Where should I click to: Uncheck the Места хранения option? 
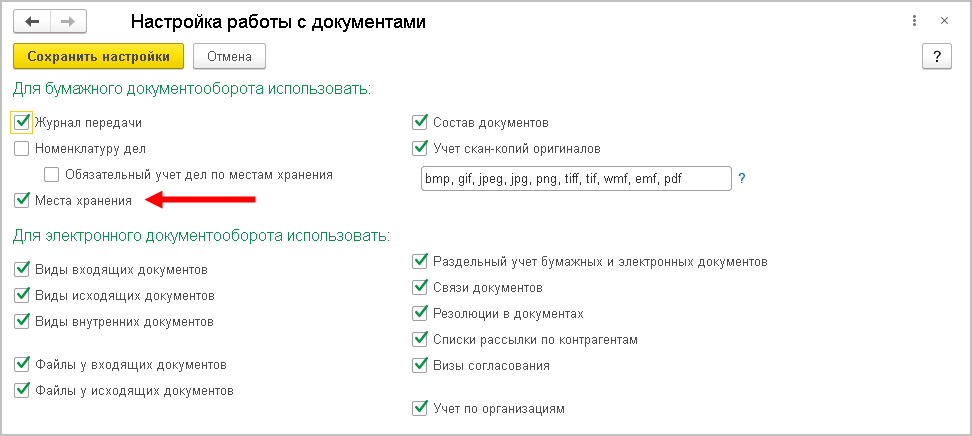pos(22,201)
